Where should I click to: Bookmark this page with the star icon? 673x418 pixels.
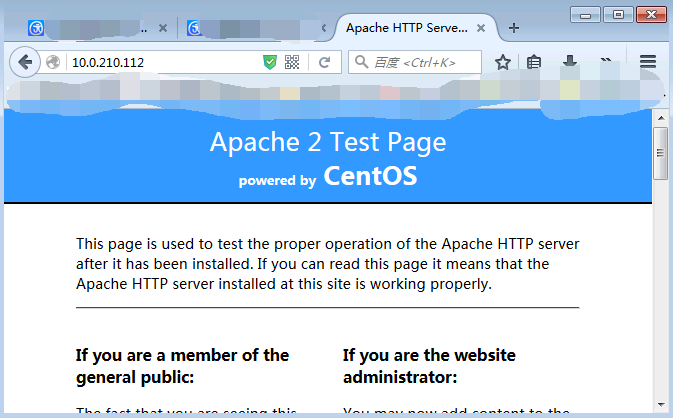[503, 63]
